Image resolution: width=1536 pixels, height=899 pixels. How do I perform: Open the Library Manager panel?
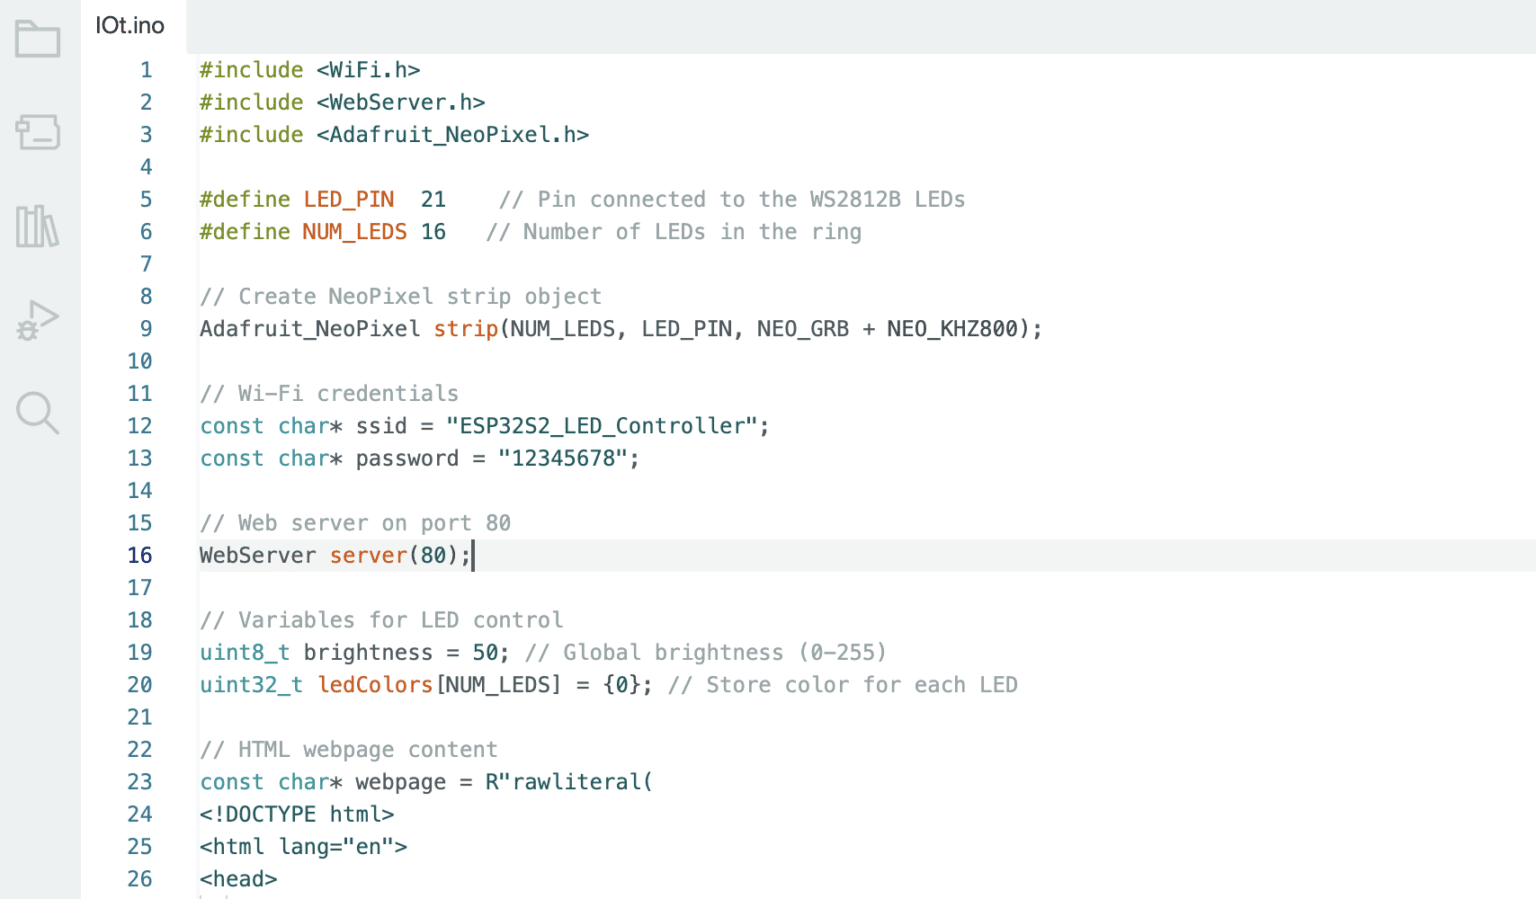coord(38,226)
